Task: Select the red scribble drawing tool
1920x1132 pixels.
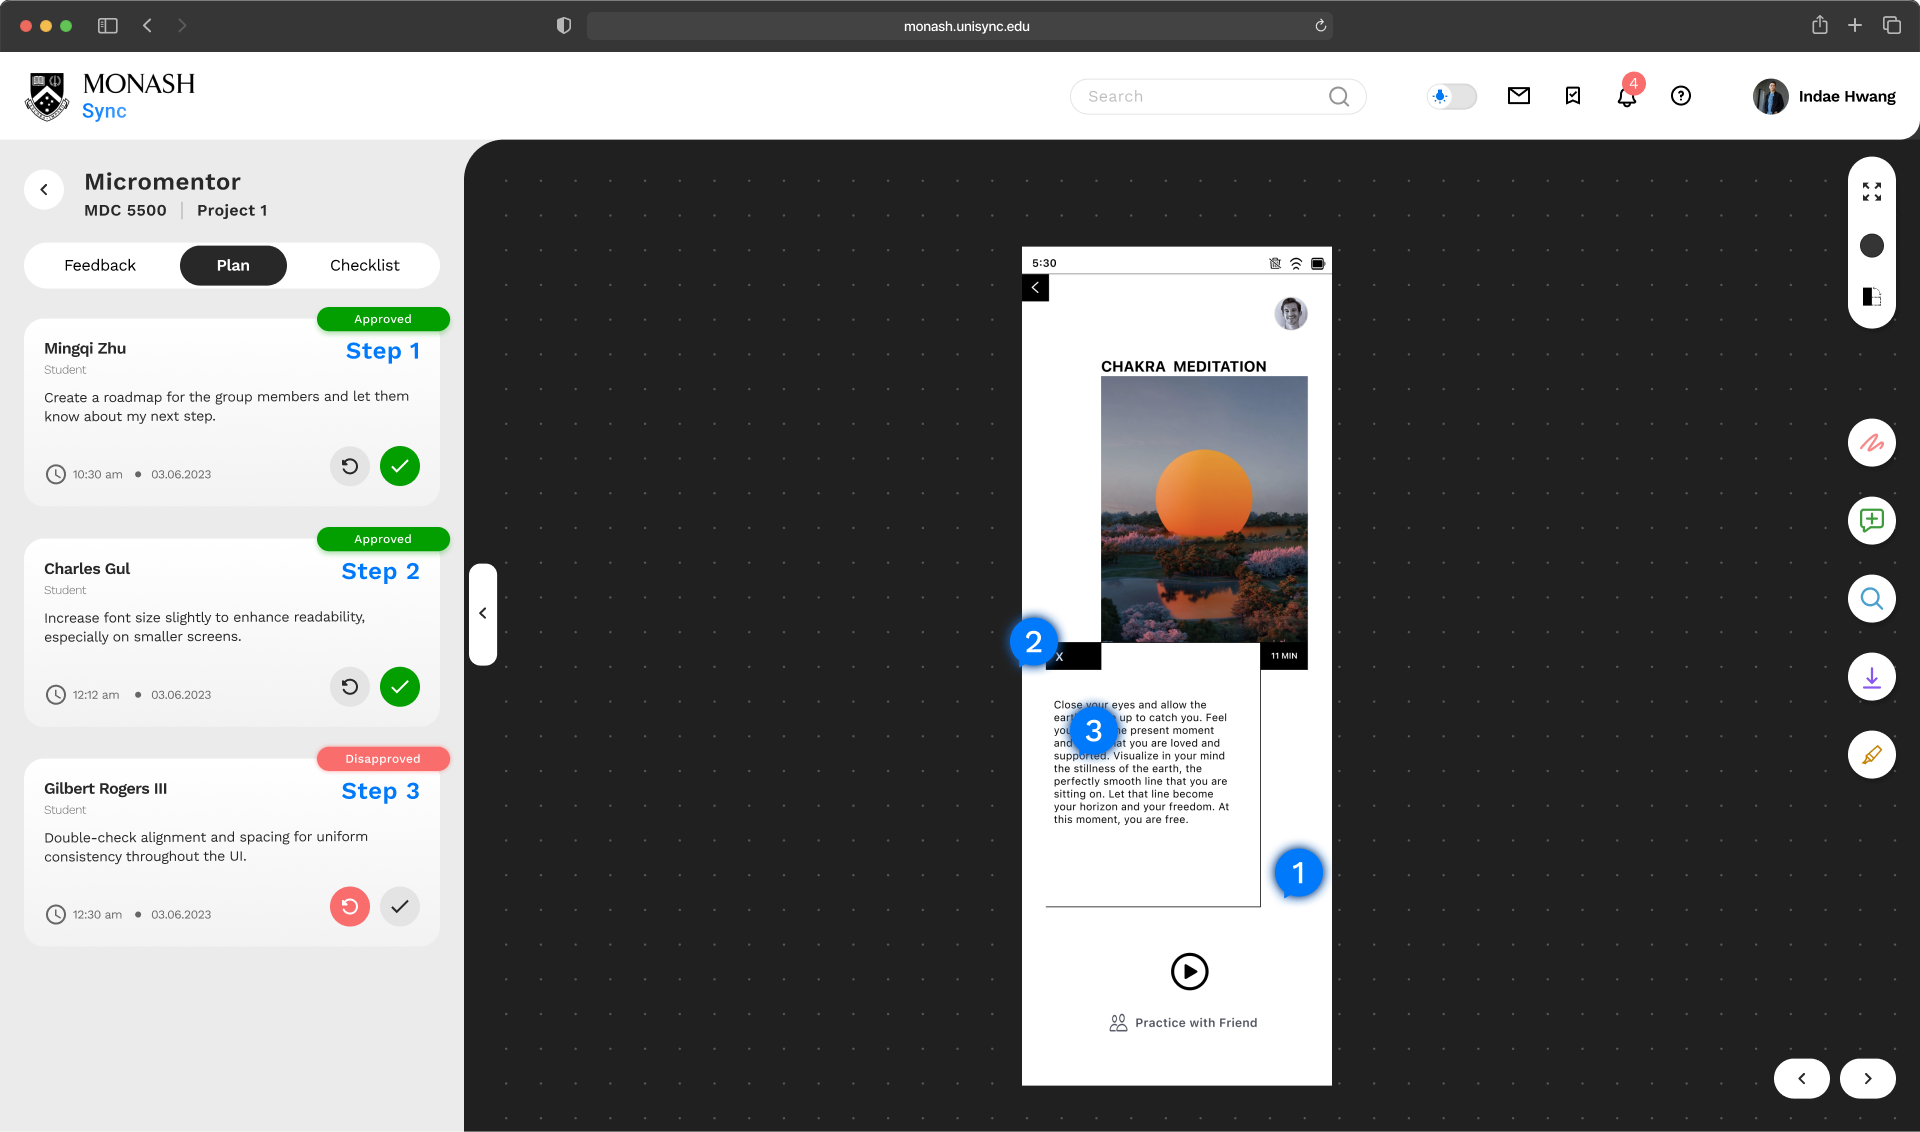Action: pos(1871,443)
